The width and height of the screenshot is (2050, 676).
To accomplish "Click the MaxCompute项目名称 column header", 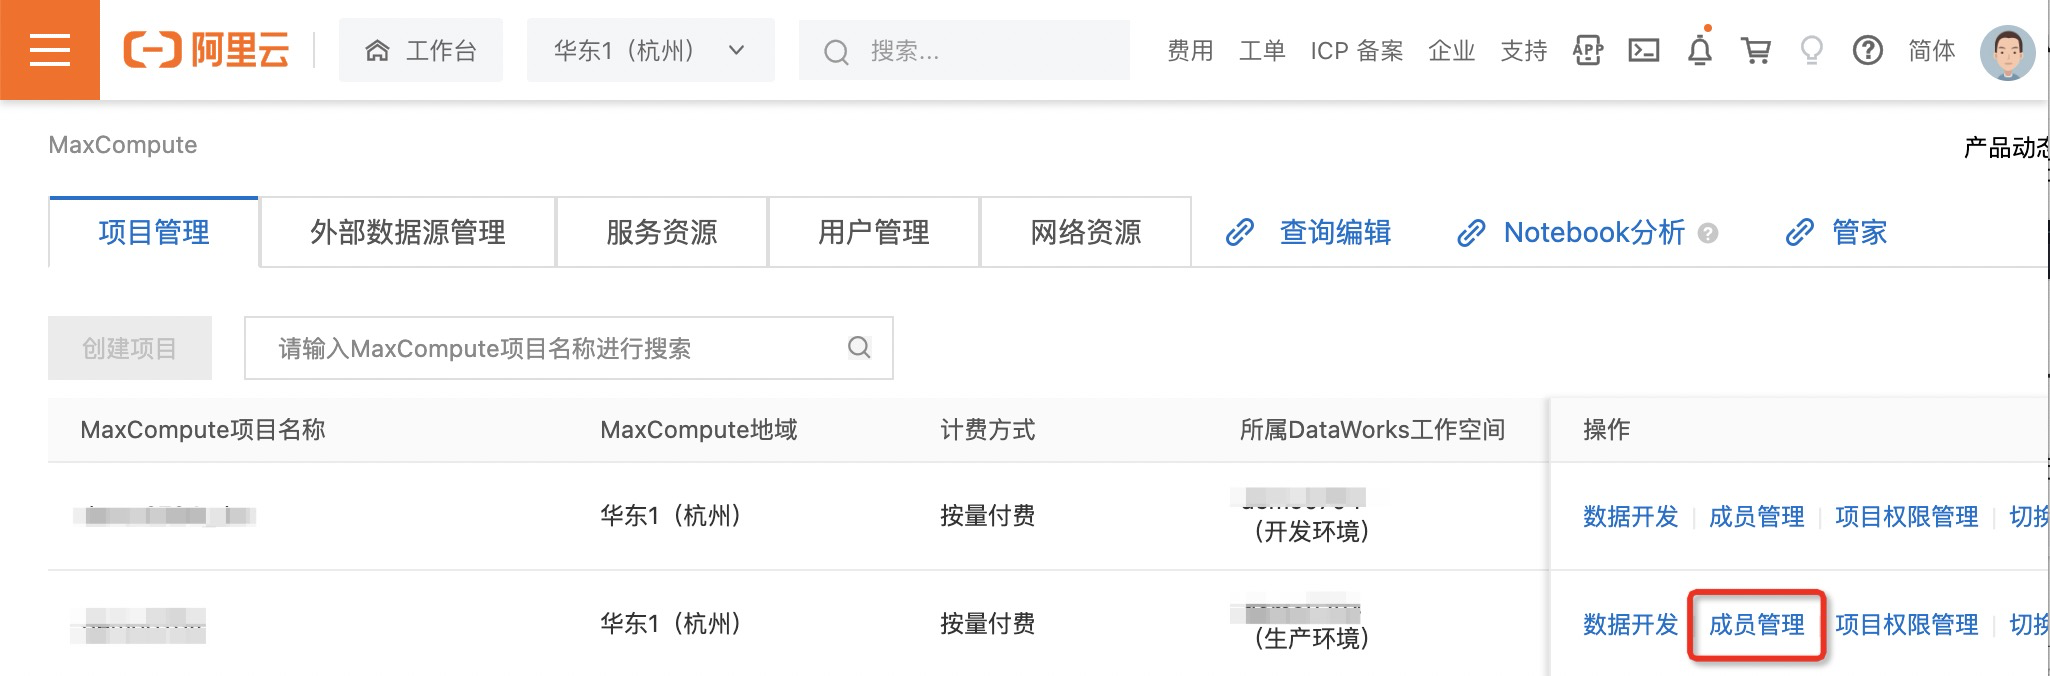I will (x=203, y=430).
